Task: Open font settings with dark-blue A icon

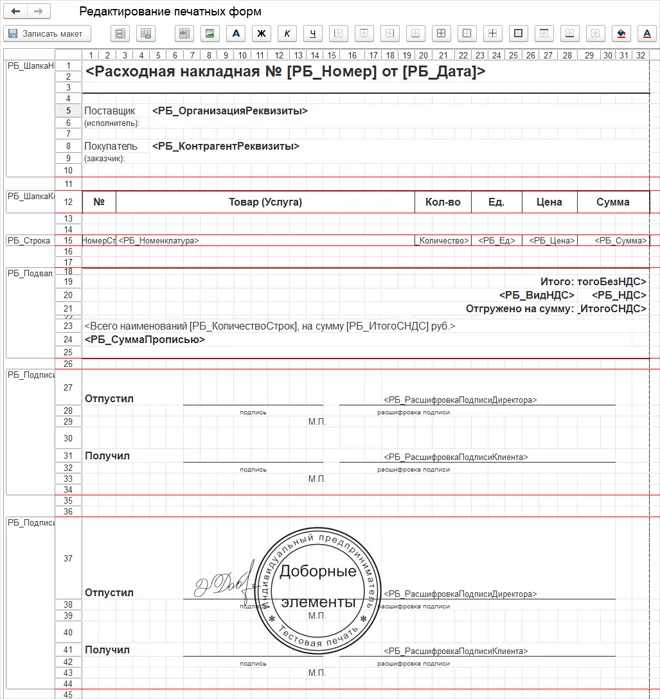Action: tap(236, 33)
